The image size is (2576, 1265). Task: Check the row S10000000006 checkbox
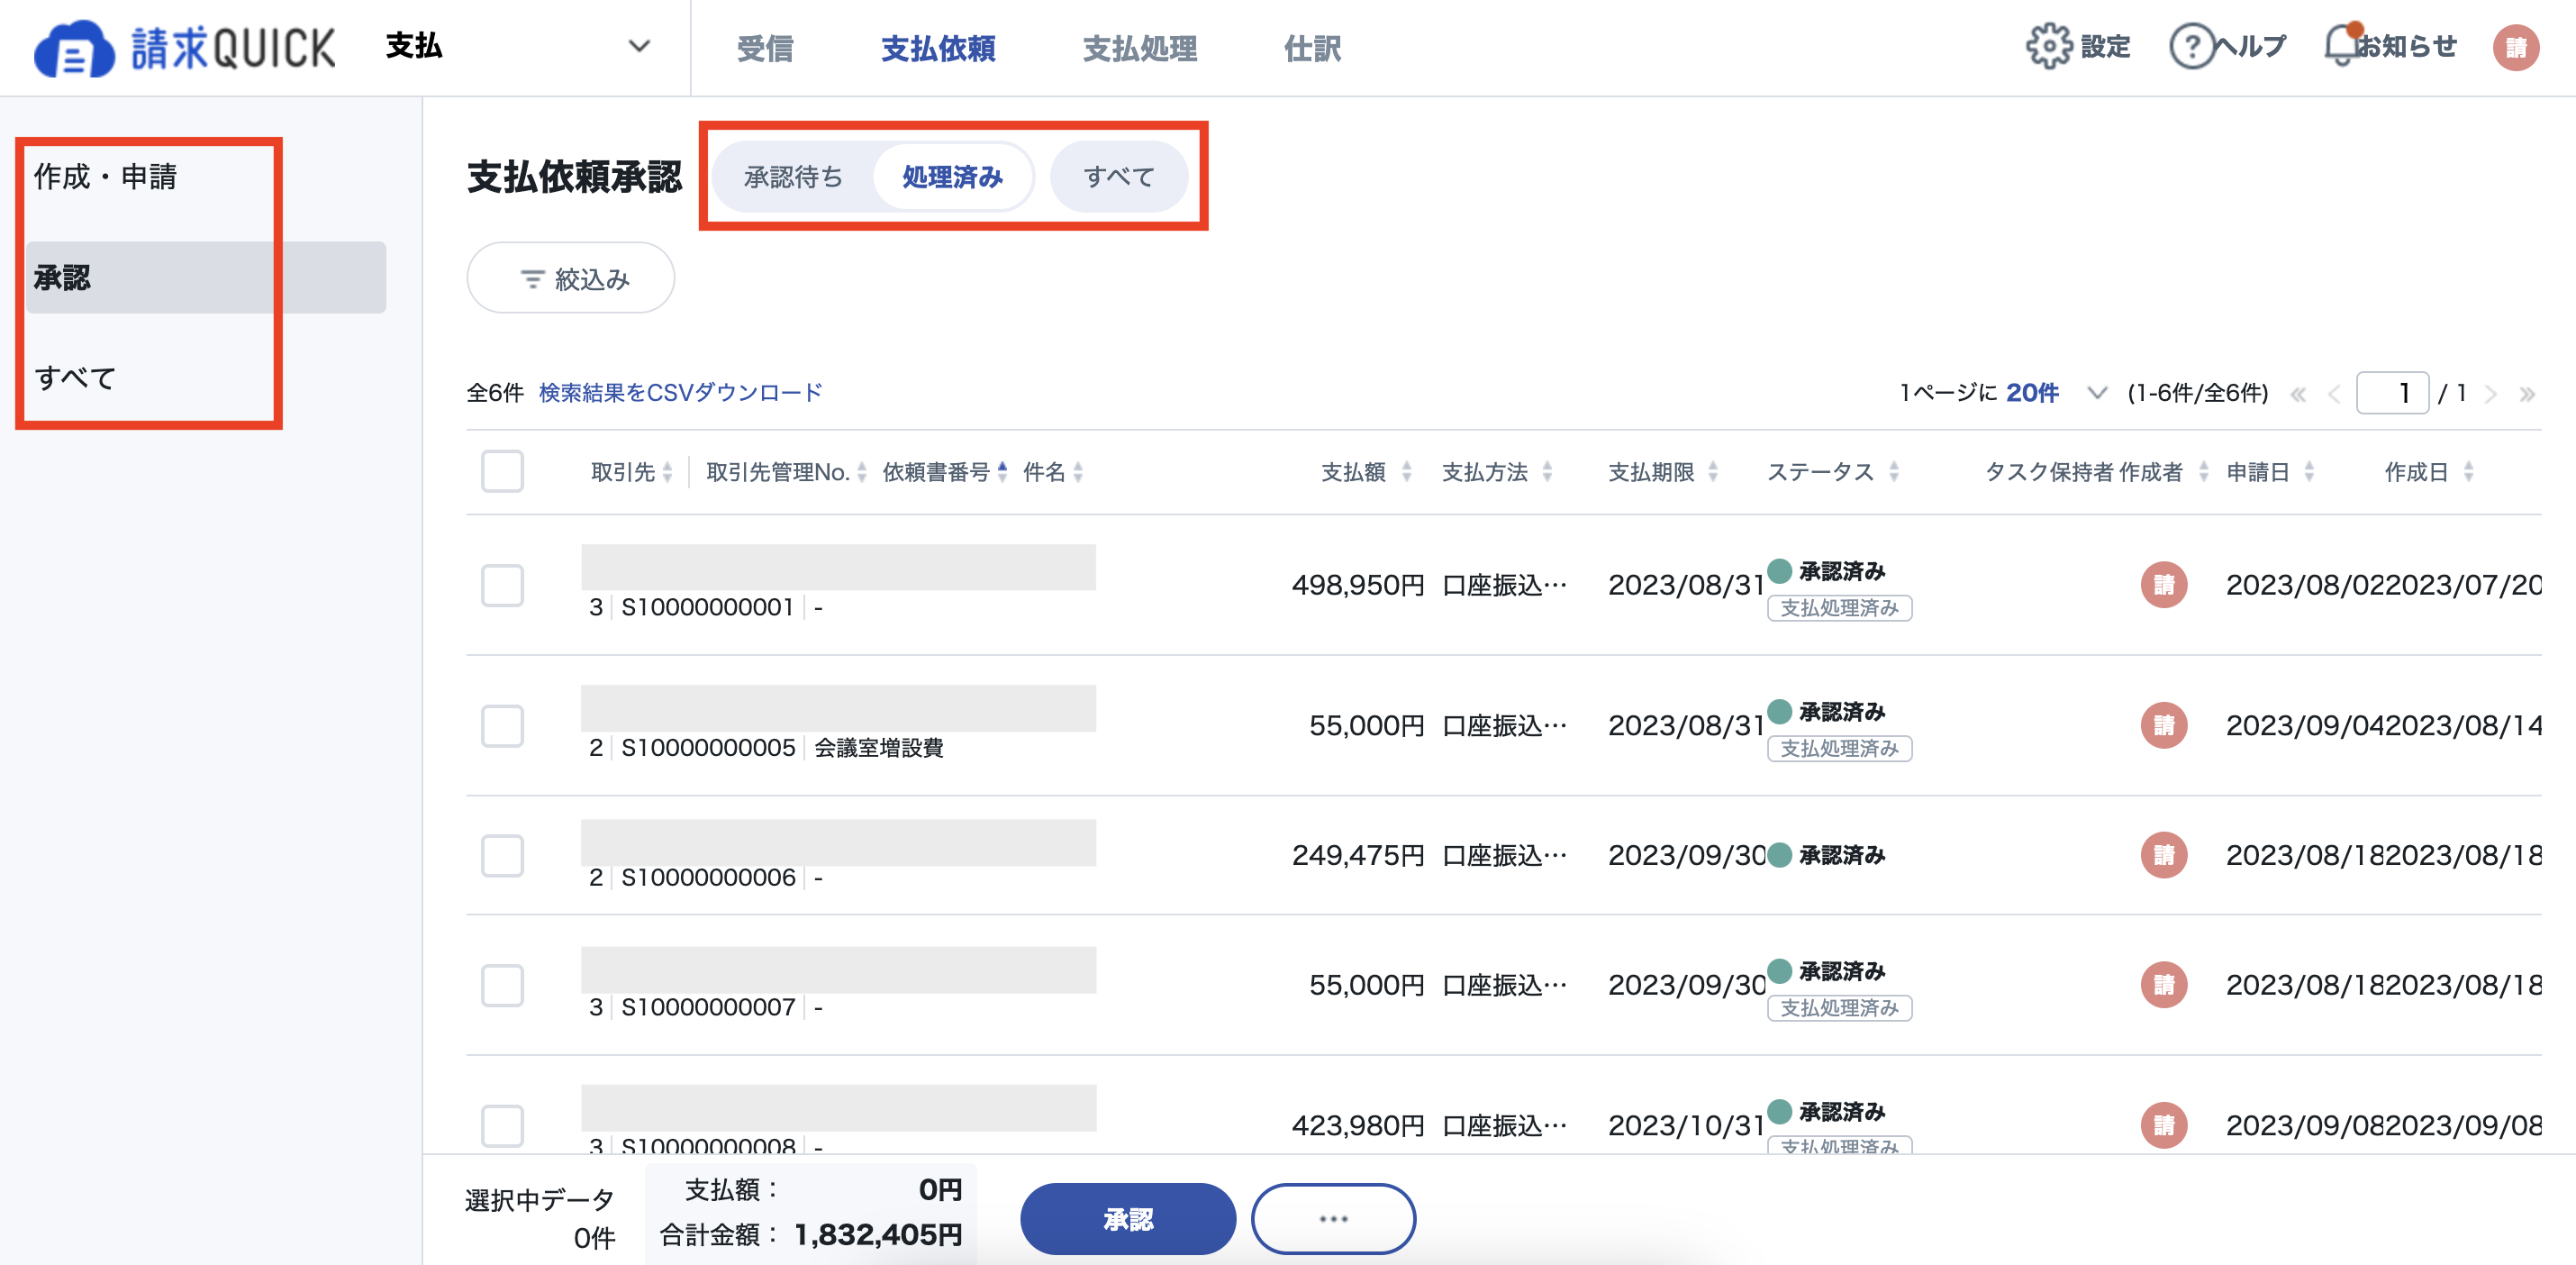pyautogui.click(x=502, y=855)
